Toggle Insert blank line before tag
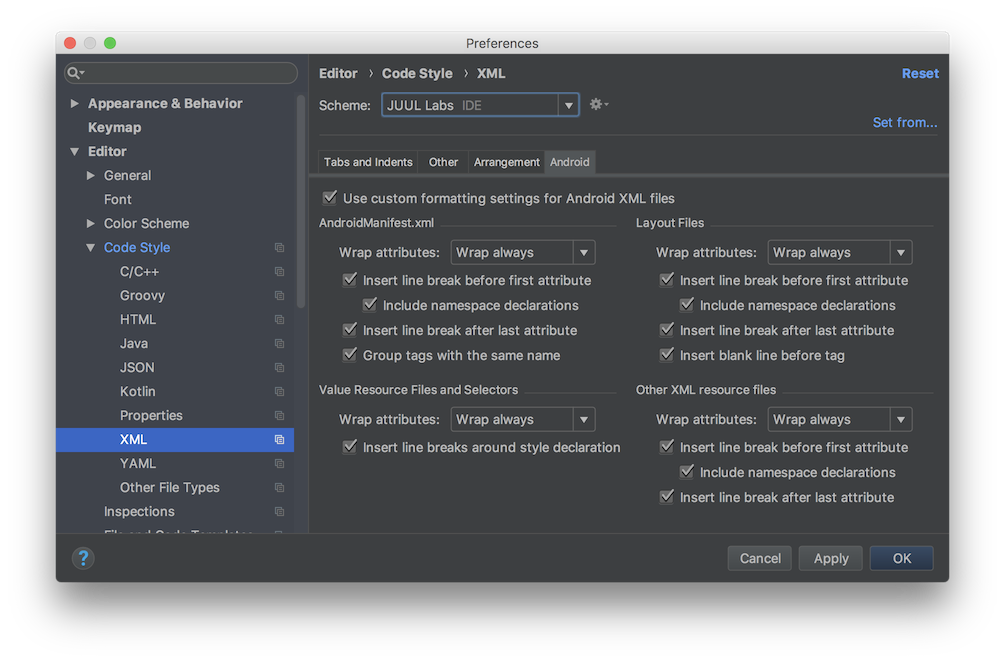The width and height of the screenshot is (1005, 662). (x=667, y=354)
